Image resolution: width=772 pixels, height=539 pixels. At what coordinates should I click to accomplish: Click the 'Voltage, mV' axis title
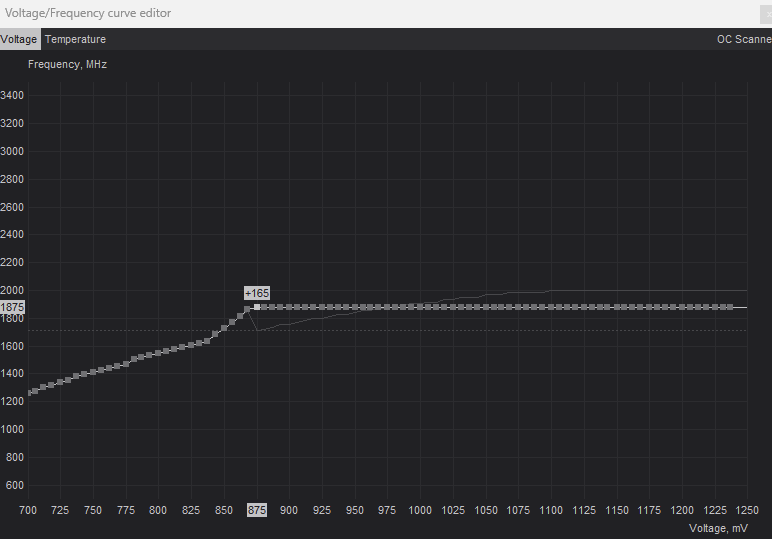718,528
